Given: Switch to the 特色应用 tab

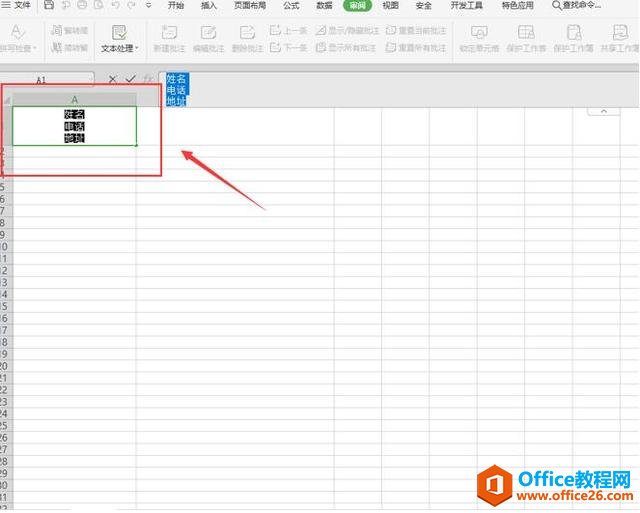Looking at the screenshot, I should click(x=518, y=5).
